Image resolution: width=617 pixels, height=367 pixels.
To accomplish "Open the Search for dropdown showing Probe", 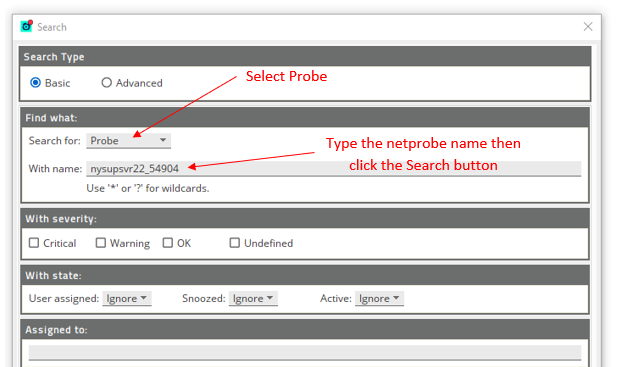I will pyautogui.click(x=129, y=141).
